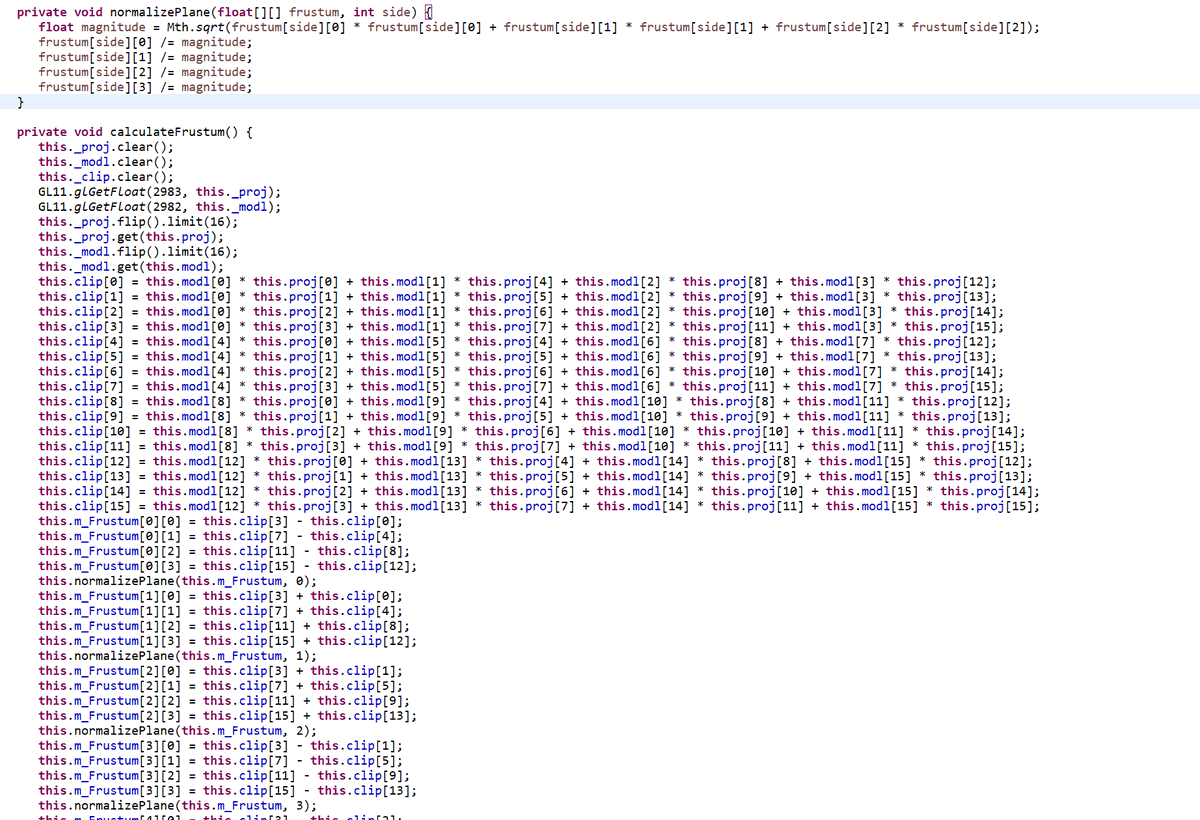The width and height of the screenshot is (1200, 820).
Task: Click the 'this.m_Frustum[0][0] =' line
Action: pyautogui.click(x=220, y=521)
